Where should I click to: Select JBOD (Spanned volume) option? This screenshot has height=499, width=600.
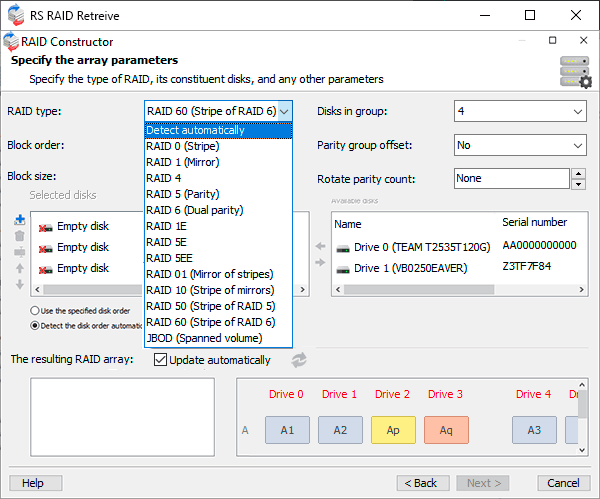pos(203,338)
